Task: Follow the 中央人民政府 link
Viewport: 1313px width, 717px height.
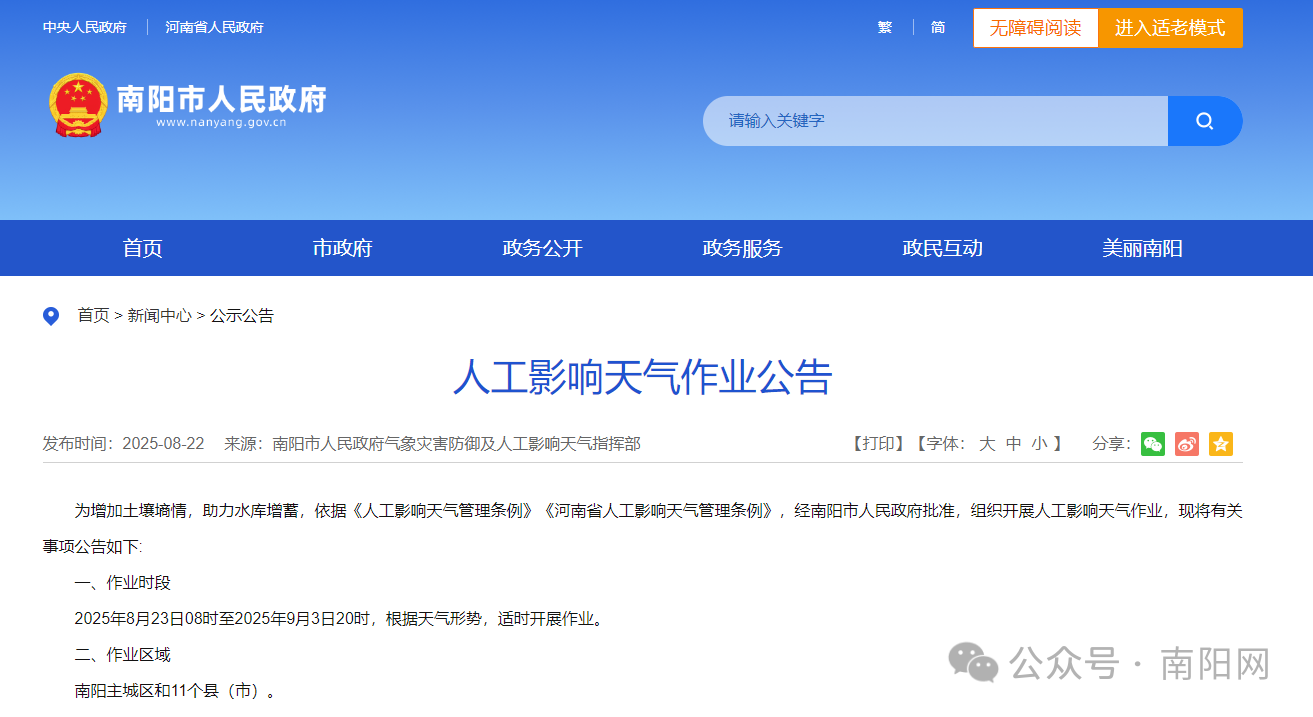Action: [85, 27]
